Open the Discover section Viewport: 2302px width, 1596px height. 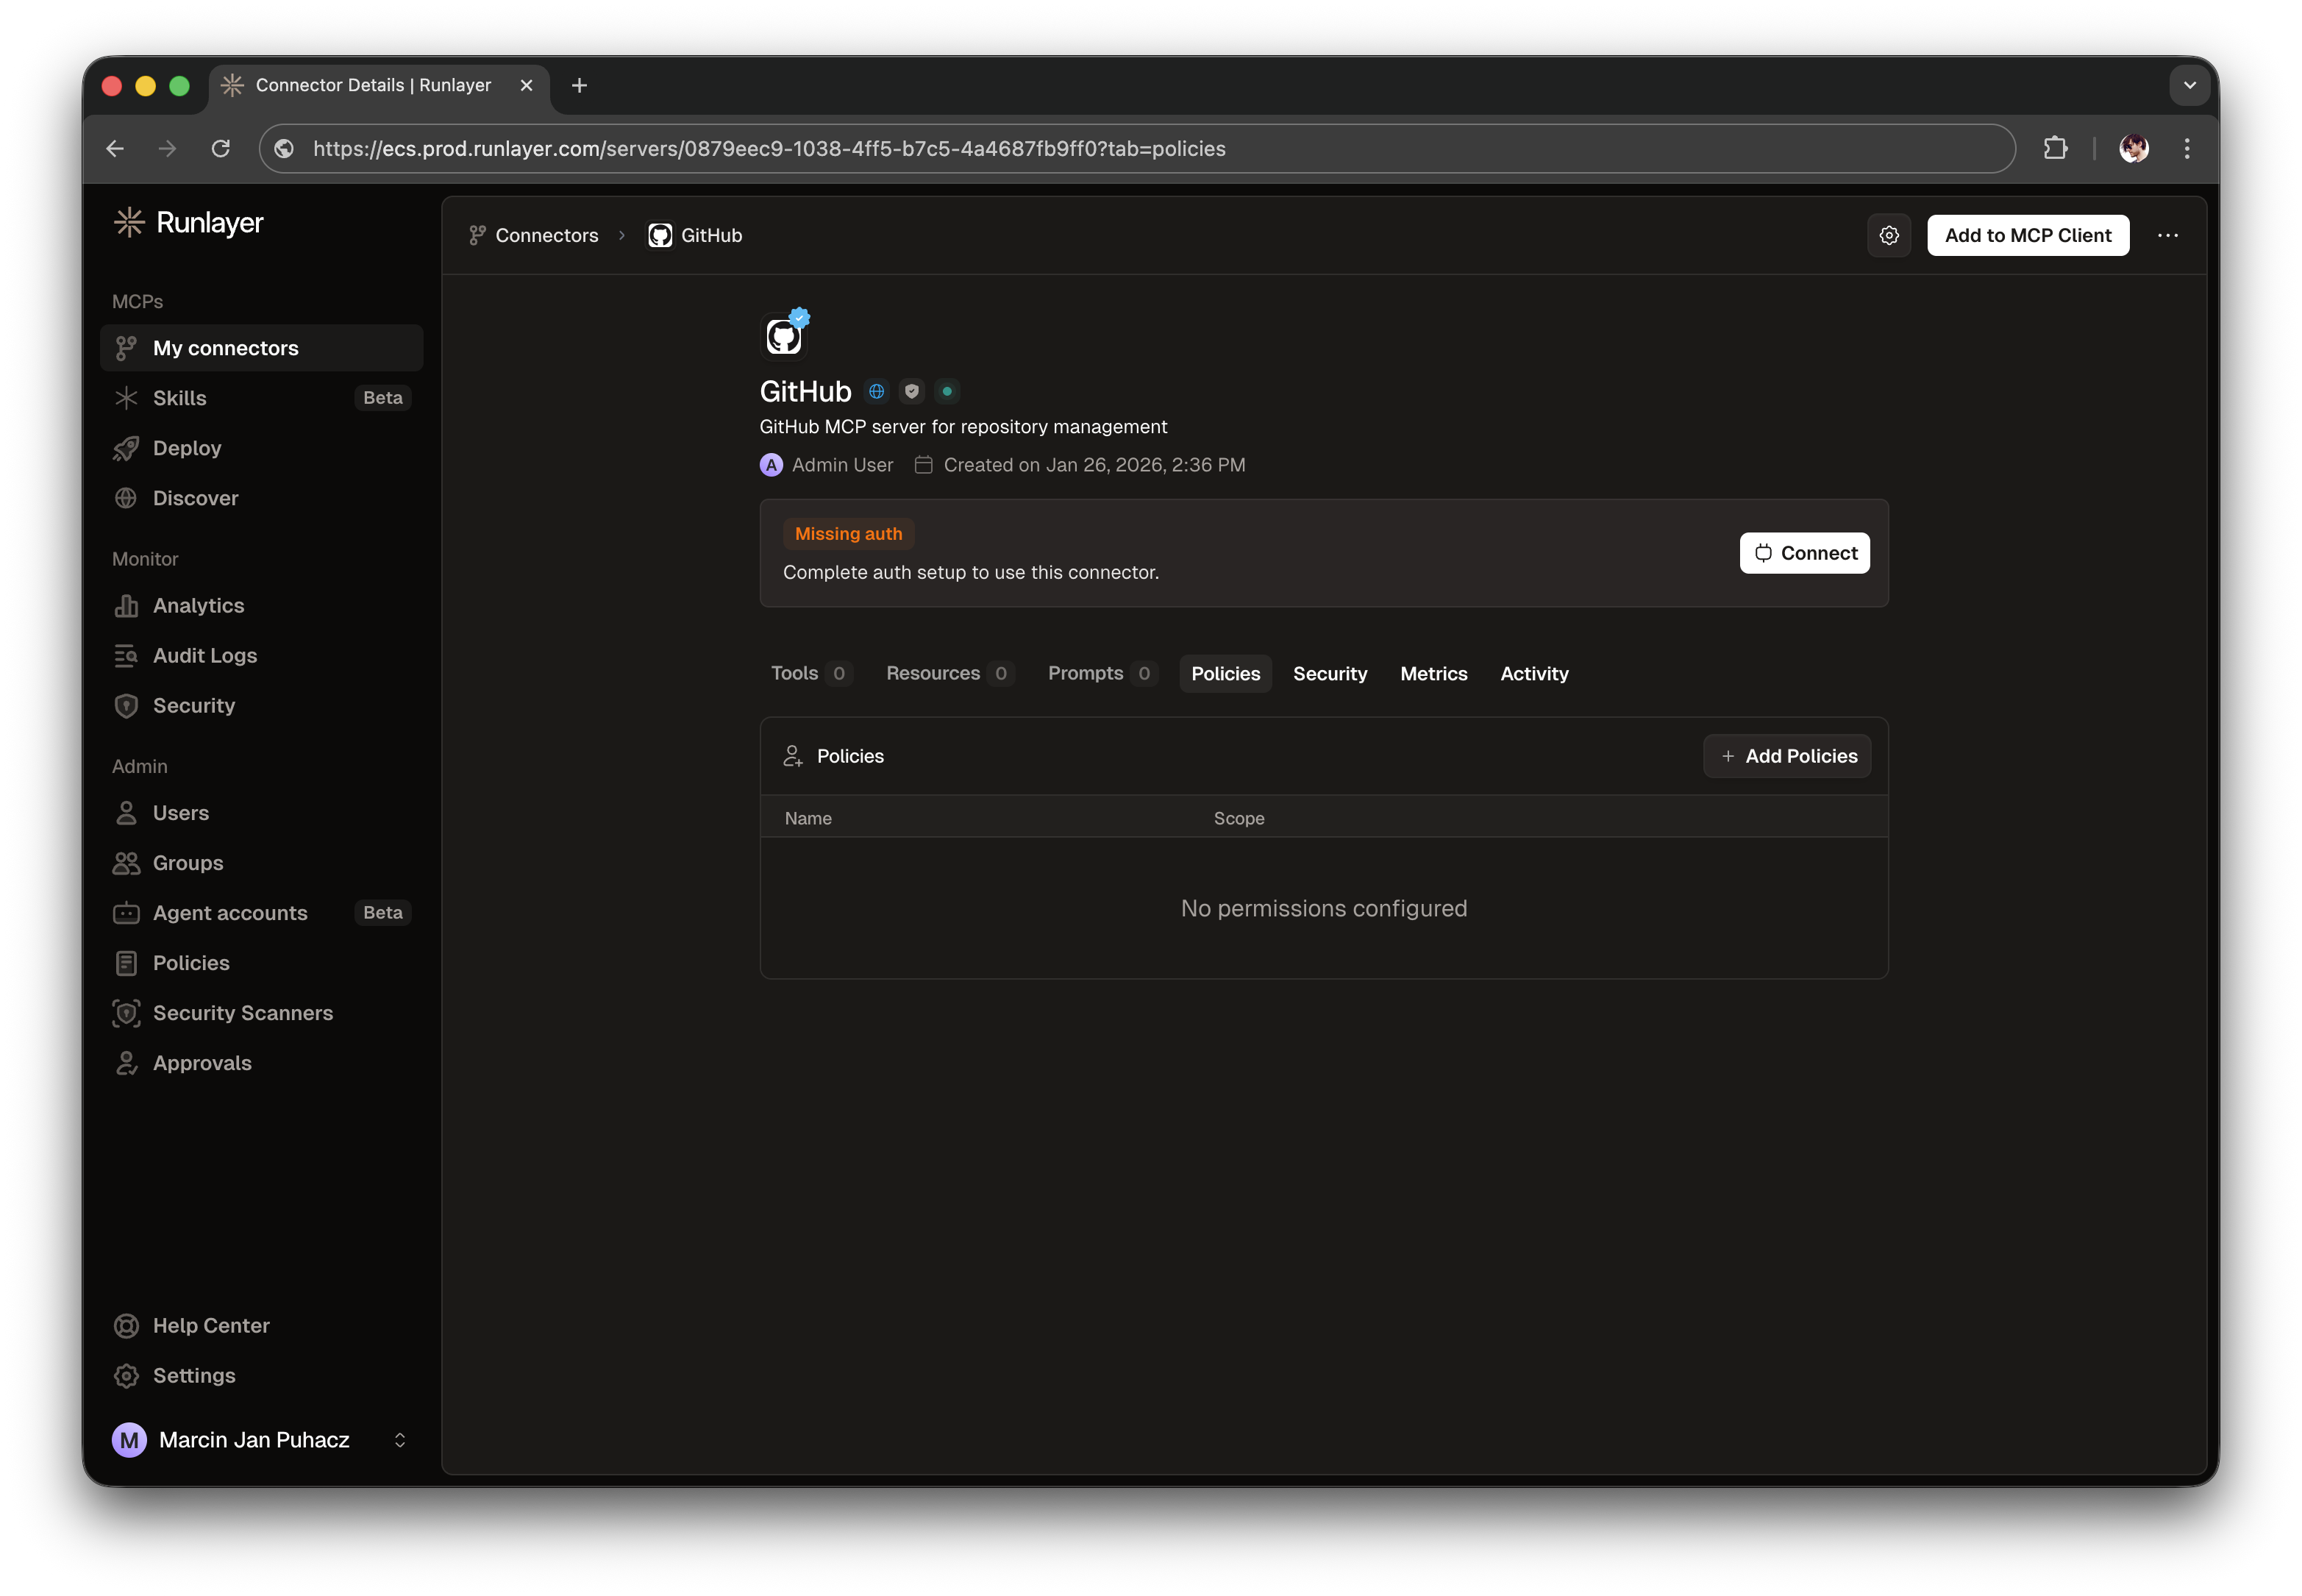(x=195, y=497)
